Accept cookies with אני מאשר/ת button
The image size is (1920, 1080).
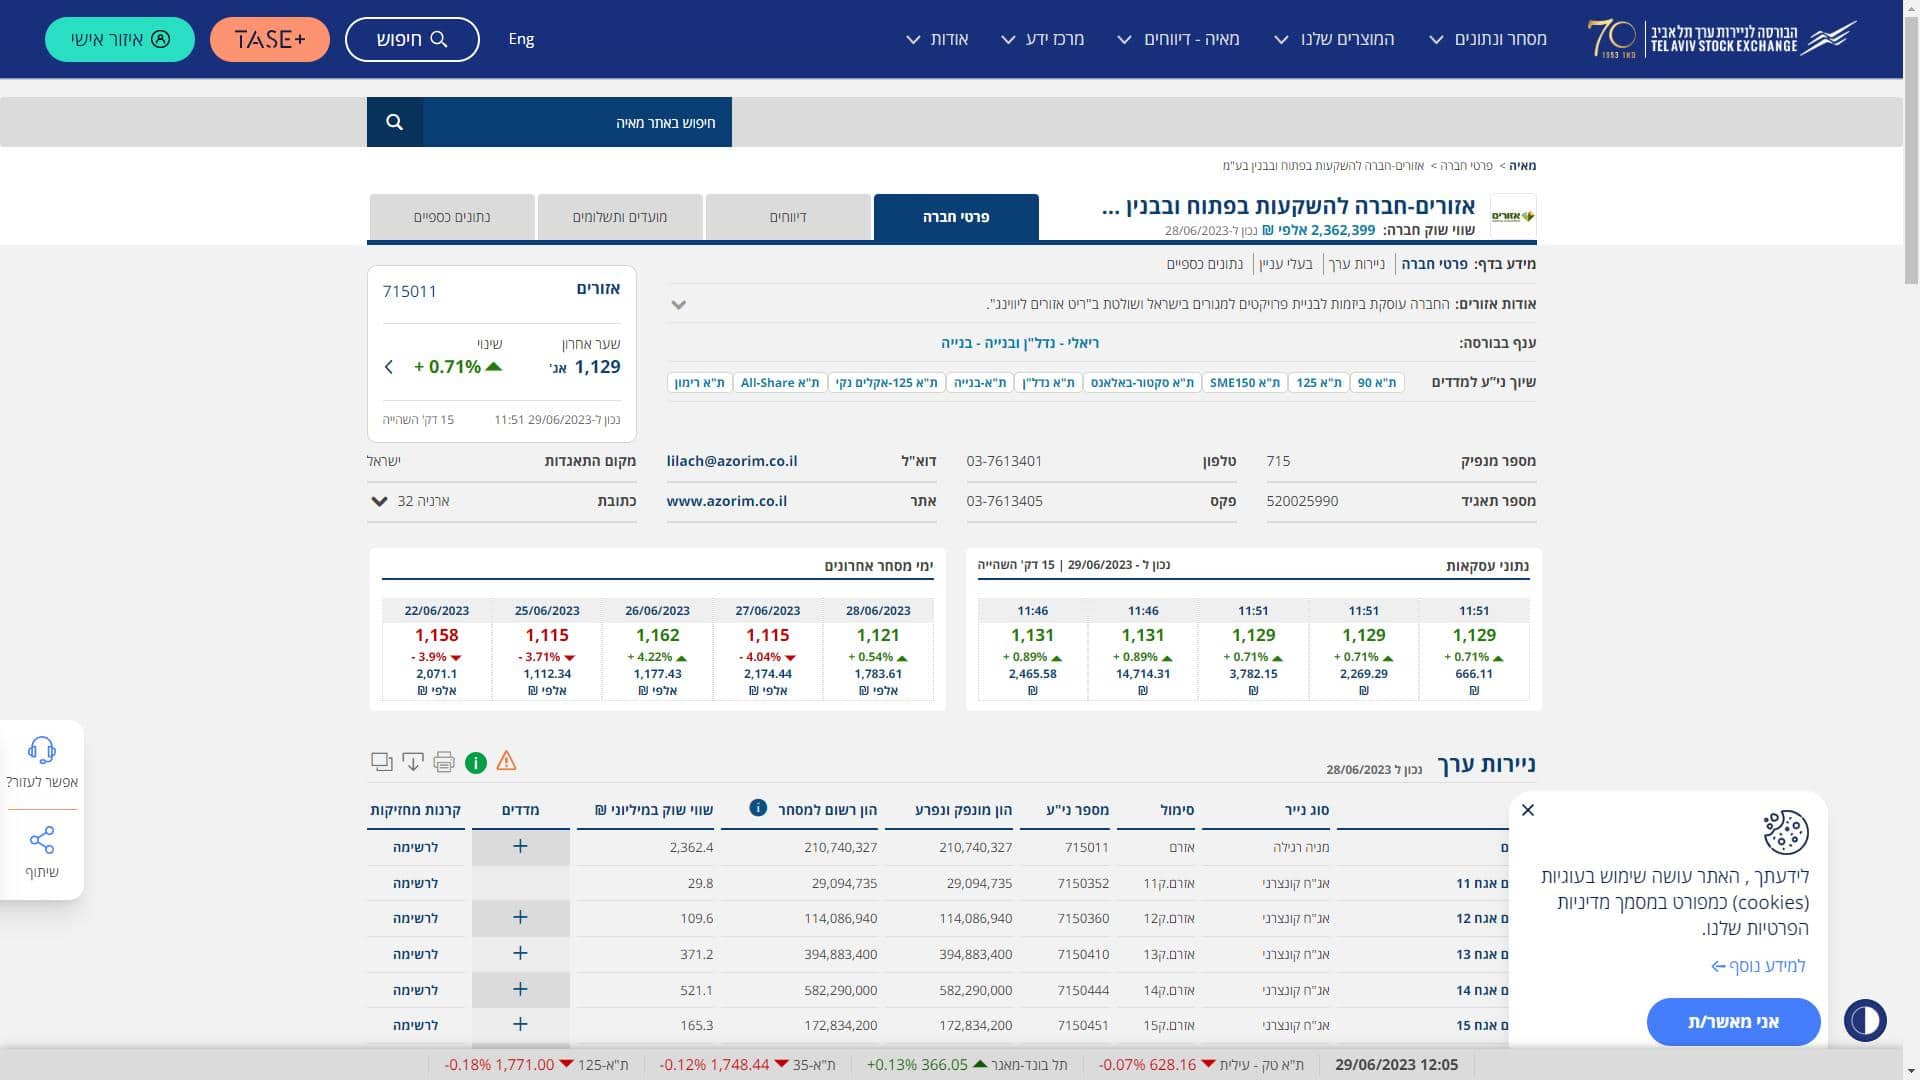pyautogui.click(x=1733, y=1022)
